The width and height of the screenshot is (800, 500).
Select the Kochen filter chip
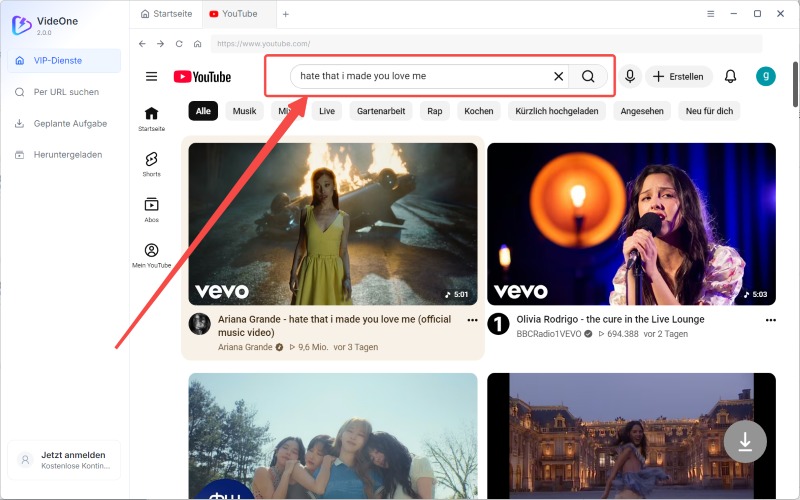point(479,111)
